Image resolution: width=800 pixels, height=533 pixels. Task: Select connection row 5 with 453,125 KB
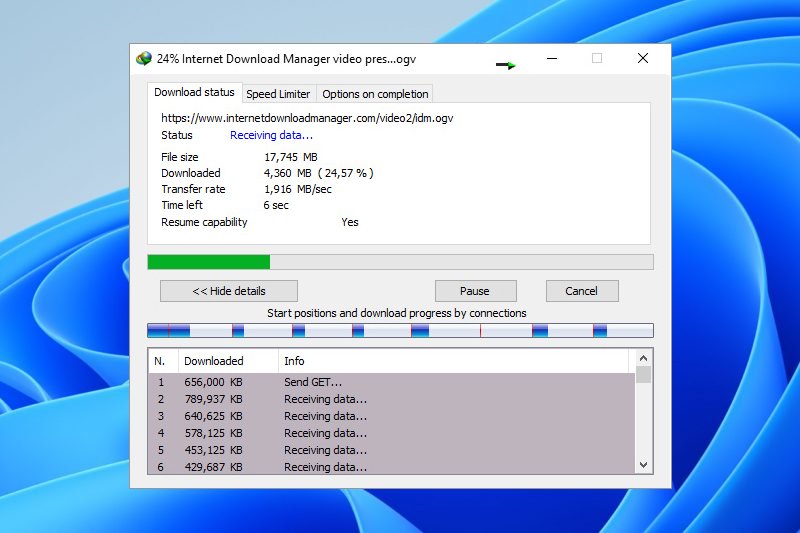pos(391,450)
